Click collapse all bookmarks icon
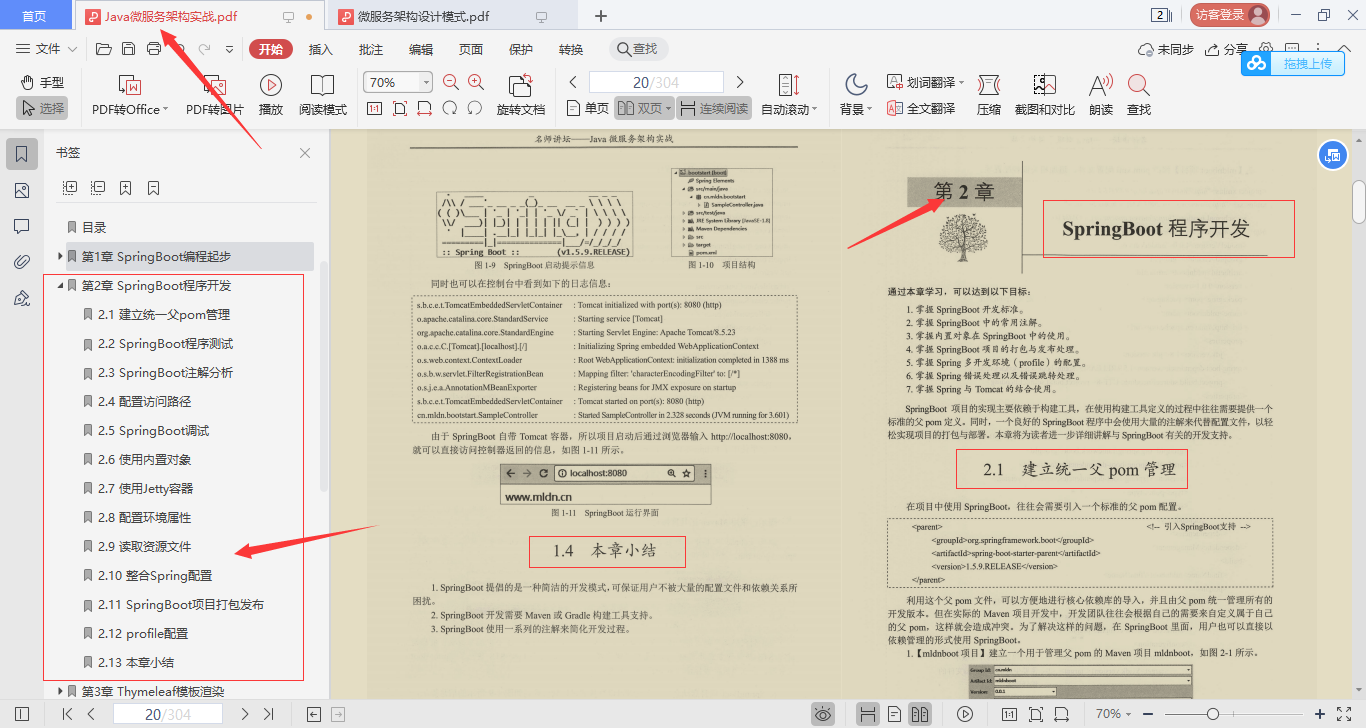Image resolution: width=1366 pixels, height=728 pixels. click(98, 187)
